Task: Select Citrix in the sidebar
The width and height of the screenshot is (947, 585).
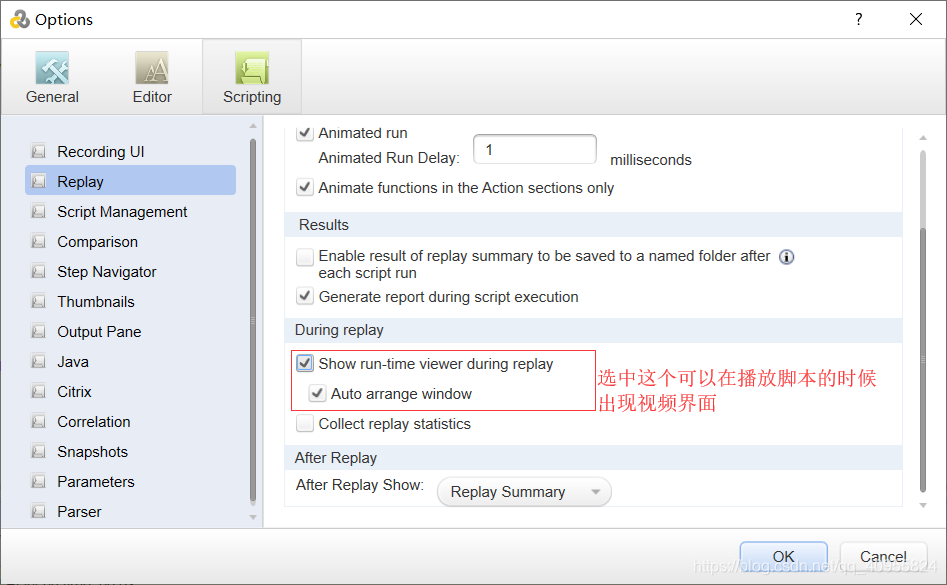Action: point(130,392)
